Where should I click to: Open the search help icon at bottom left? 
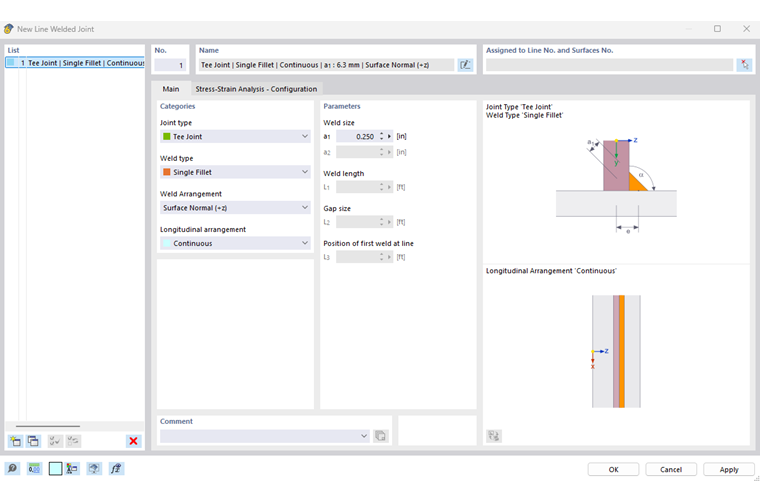pos(12,469)
